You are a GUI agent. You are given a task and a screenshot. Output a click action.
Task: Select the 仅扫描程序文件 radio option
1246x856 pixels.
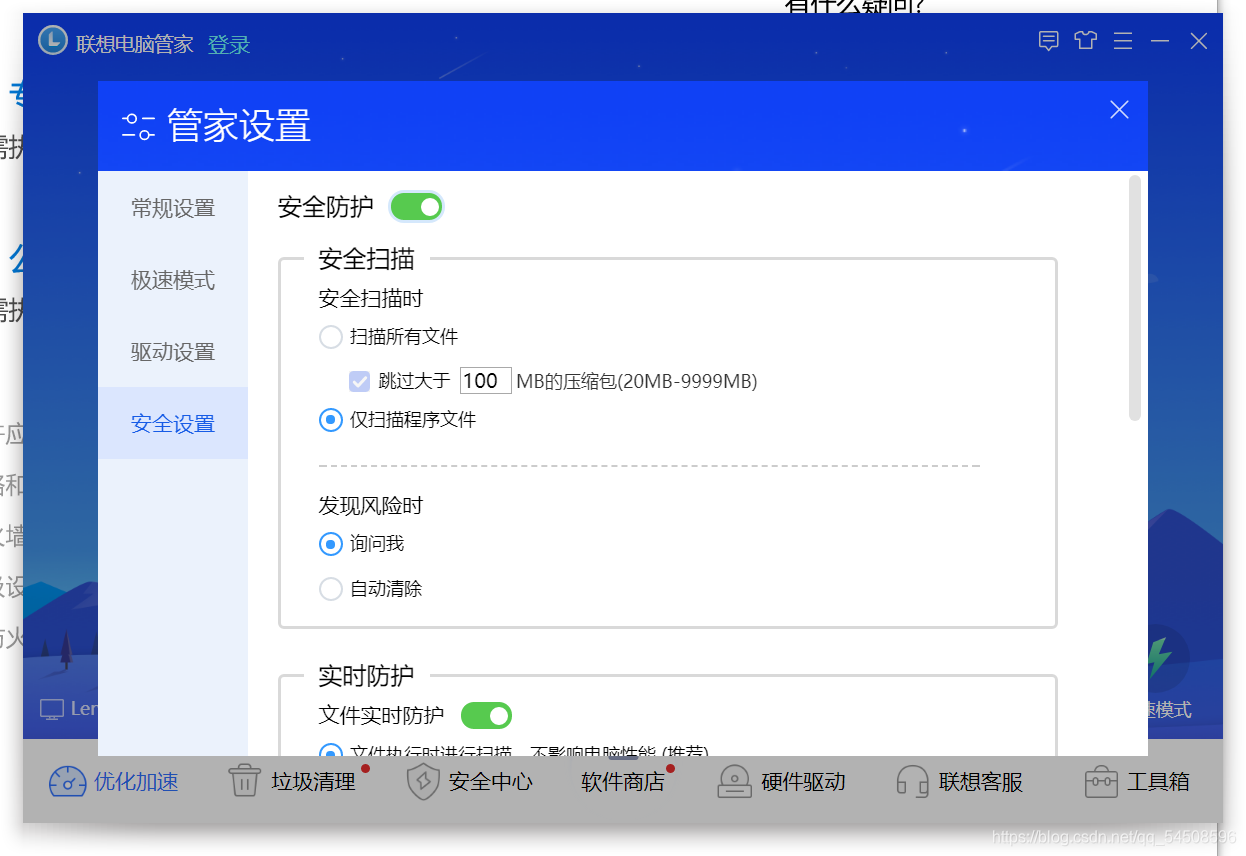point(330,420)
